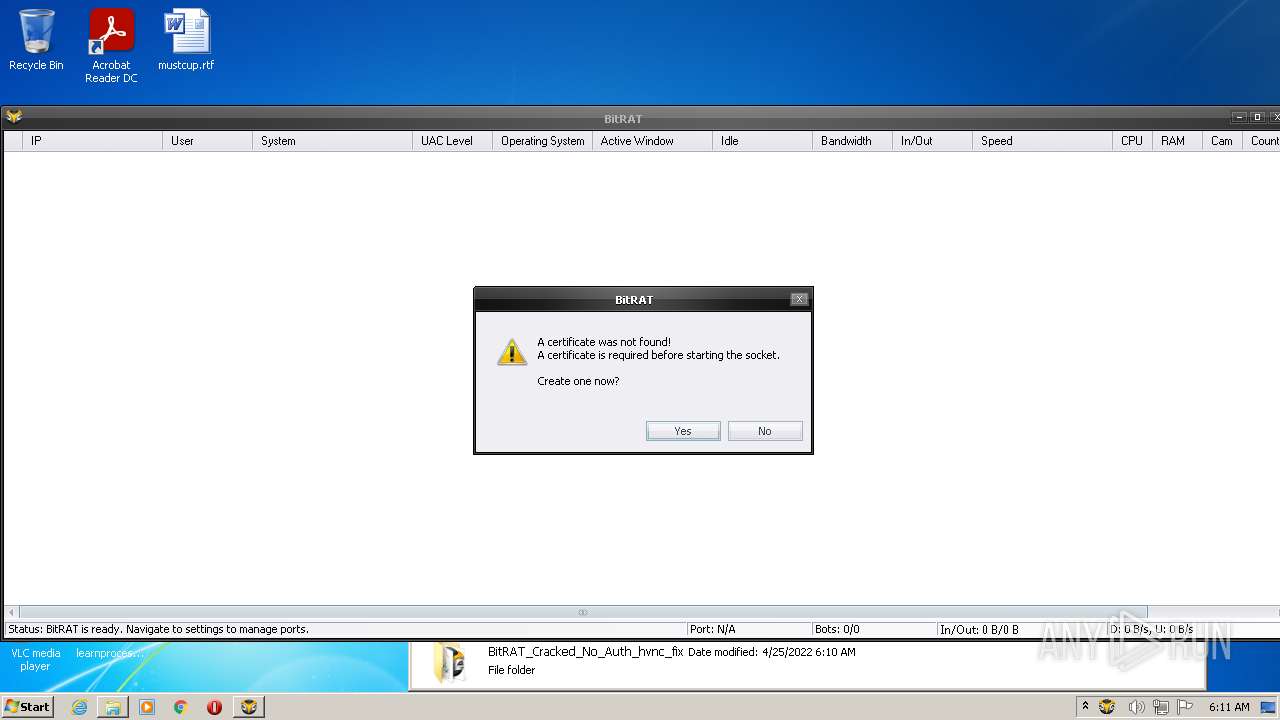Sort by In/Out column header
This screenshot has width=1280, height=720.
point(932,141)
